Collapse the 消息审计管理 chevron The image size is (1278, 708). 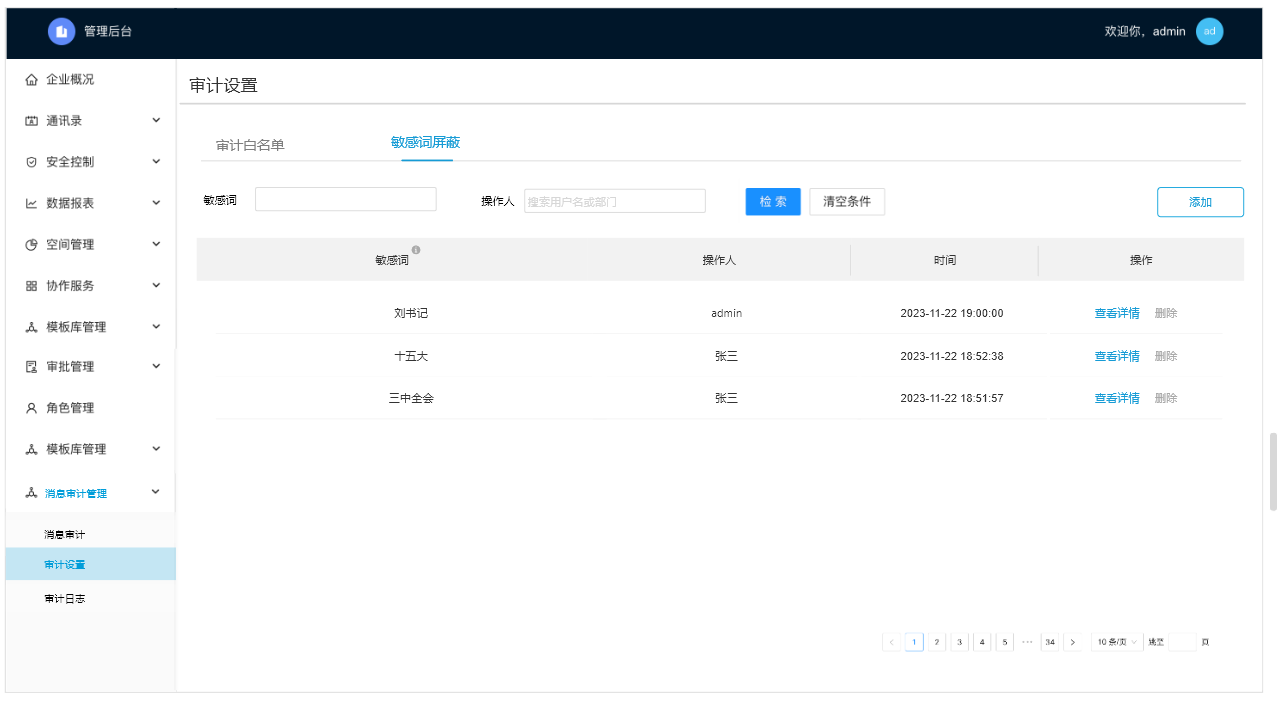click(156, 491)
